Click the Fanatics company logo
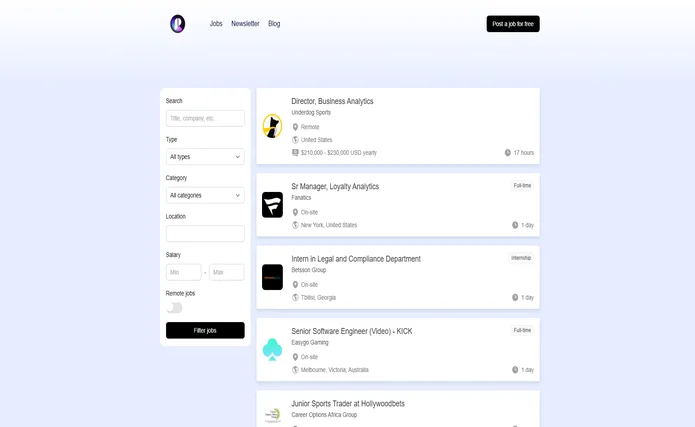Screen dimensions: 695x427 pyautogui.click(x=272, y=205)
